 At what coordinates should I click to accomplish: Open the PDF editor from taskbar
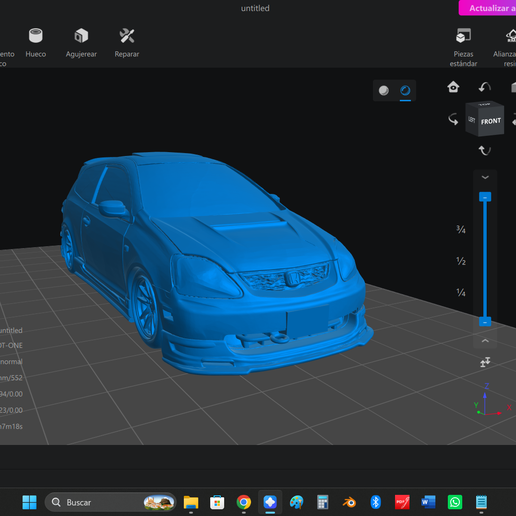click(x=402, y=502)
